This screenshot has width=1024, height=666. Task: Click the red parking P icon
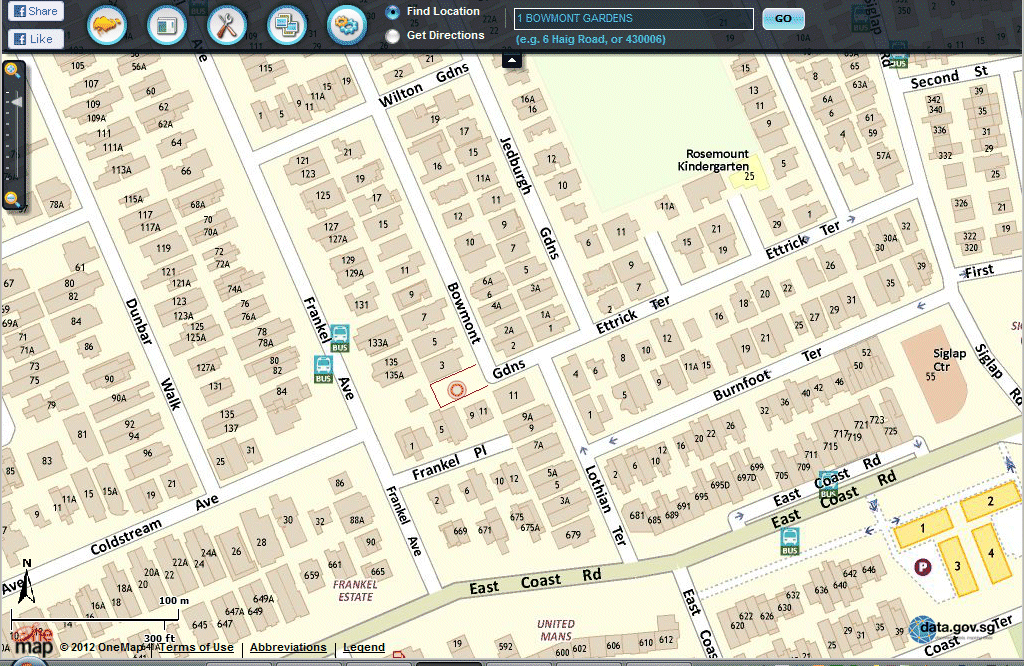click(923, 567)
